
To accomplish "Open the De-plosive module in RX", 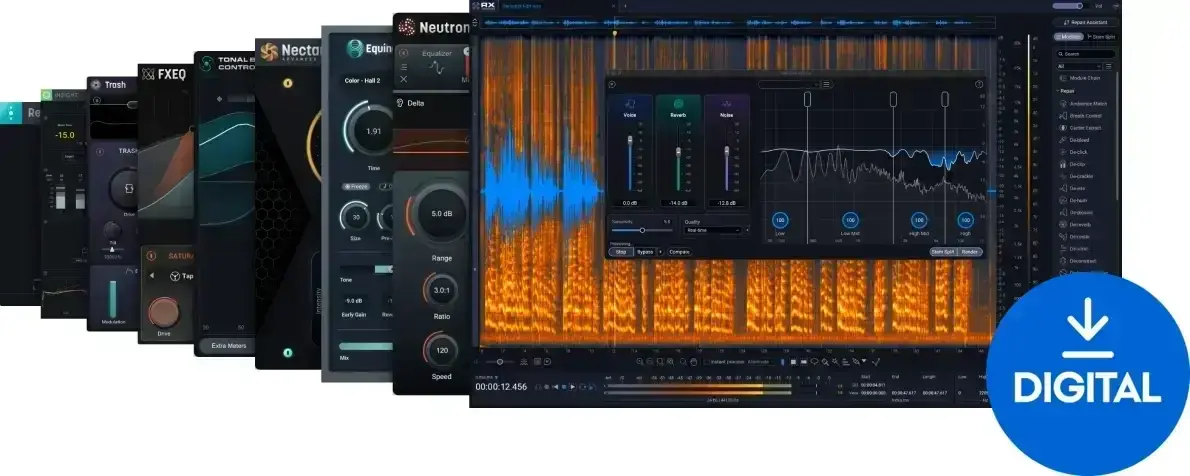I will click(x=1075, y=213).
